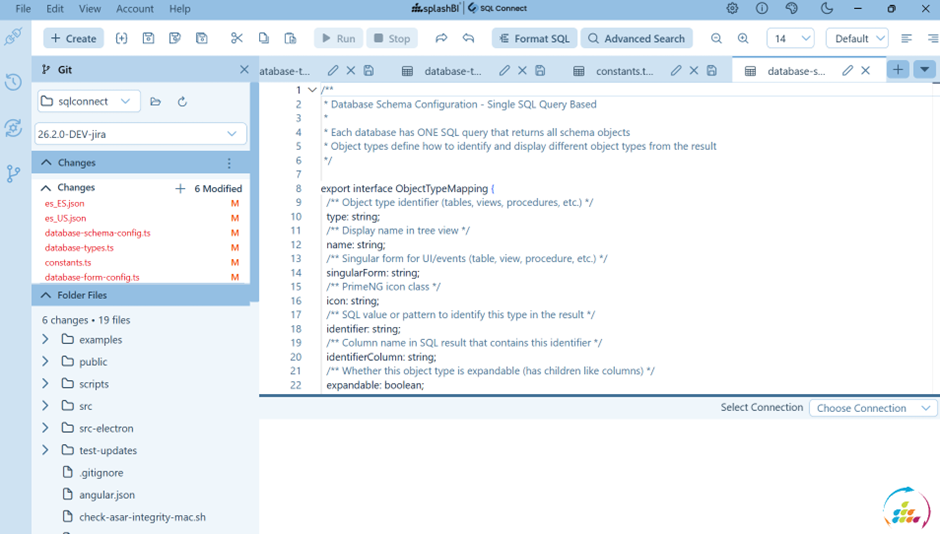Click the cut scissors icon in toolbar

point(237,39)
